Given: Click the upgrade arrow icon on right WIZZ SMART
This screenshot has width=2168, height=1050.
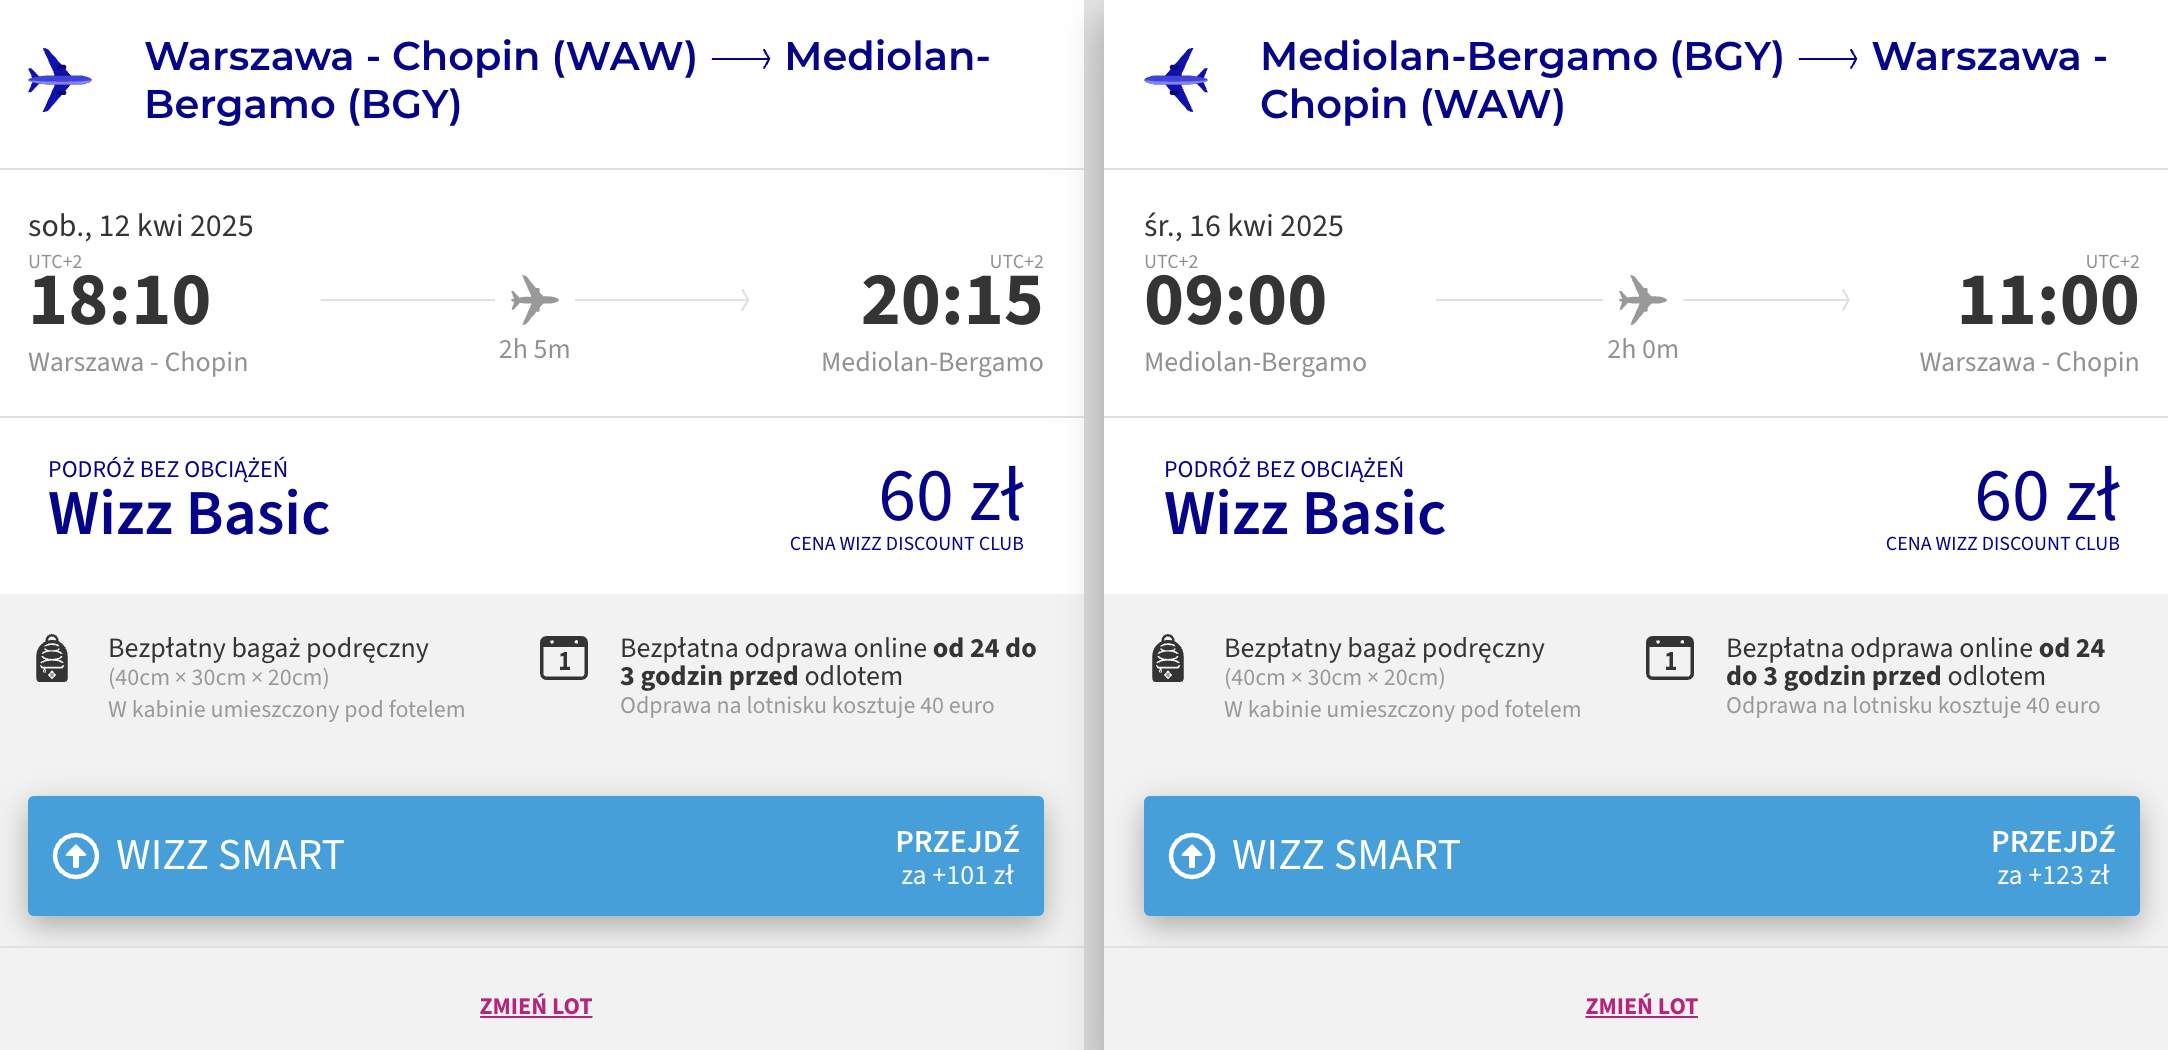Looking at the screenshot, I should (1192, 856).
